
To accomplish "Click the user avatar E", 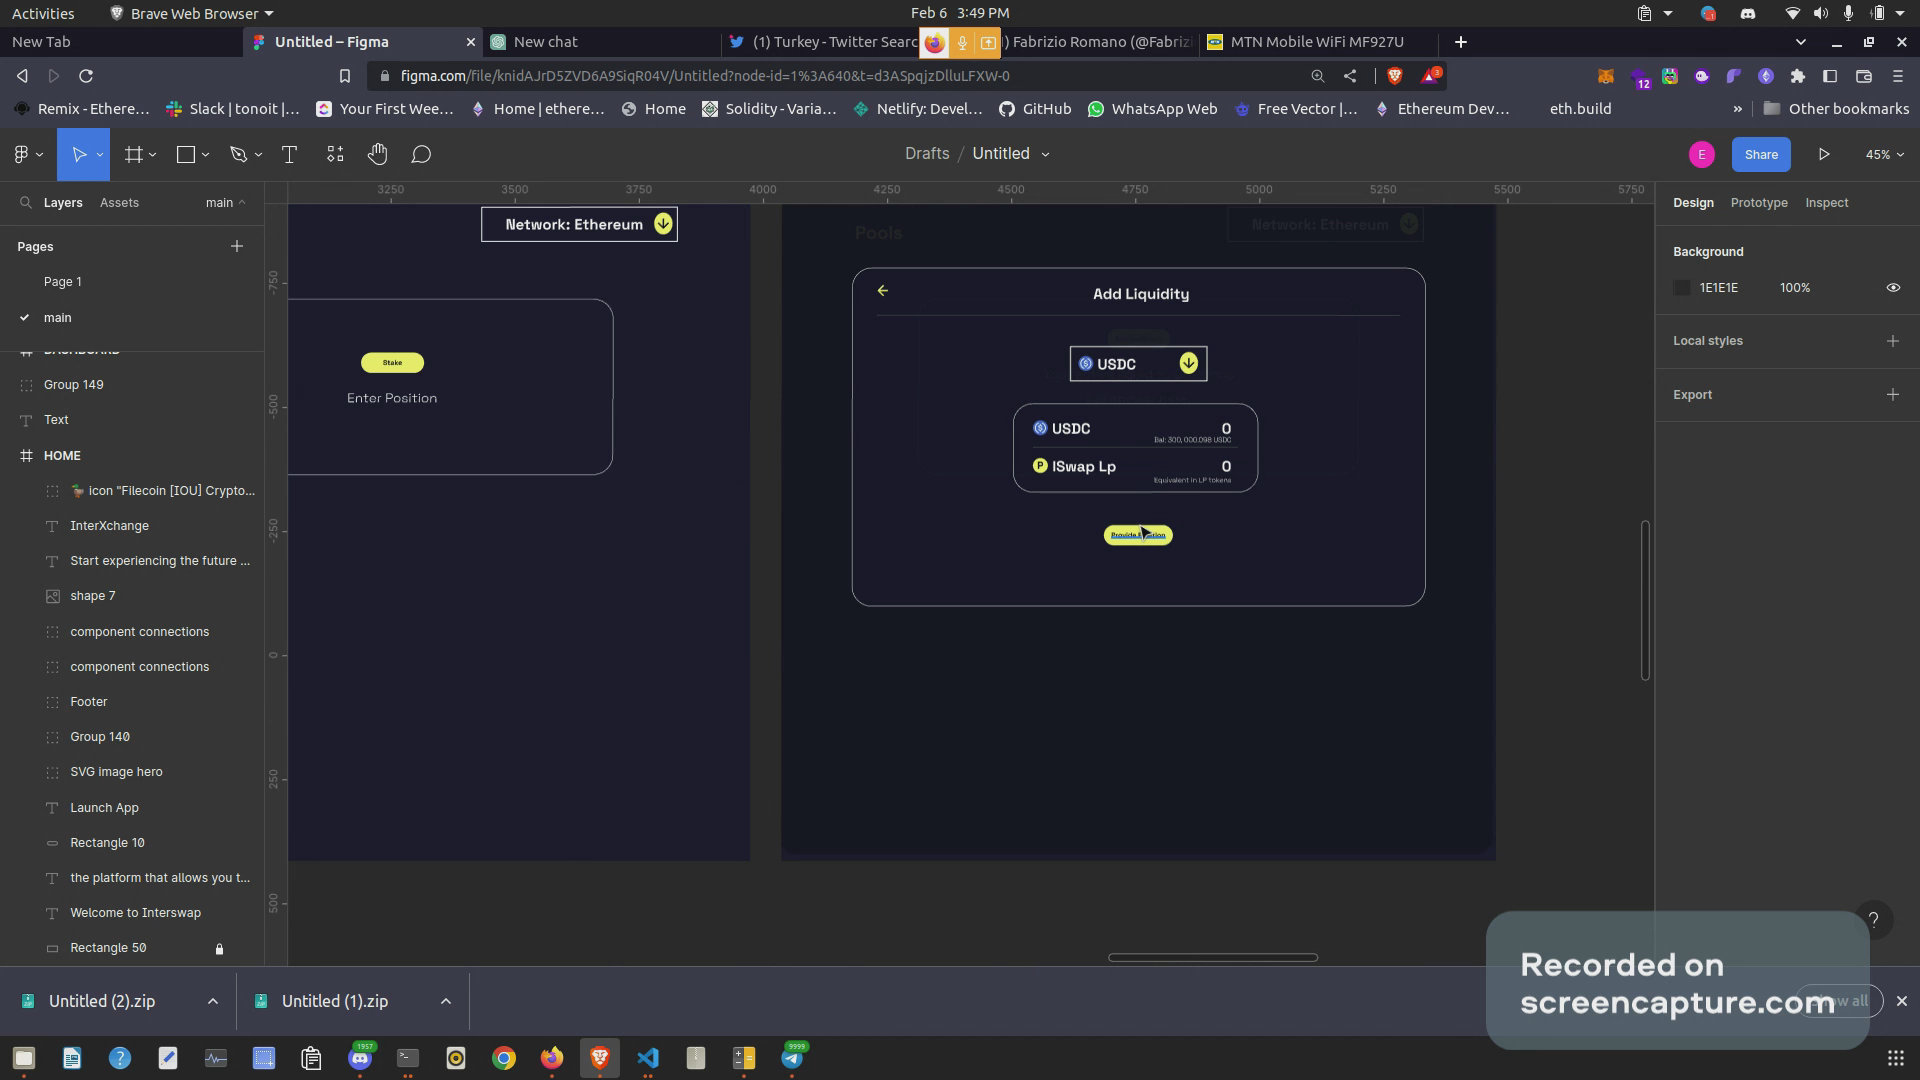I will click(x=1702, y=154).
